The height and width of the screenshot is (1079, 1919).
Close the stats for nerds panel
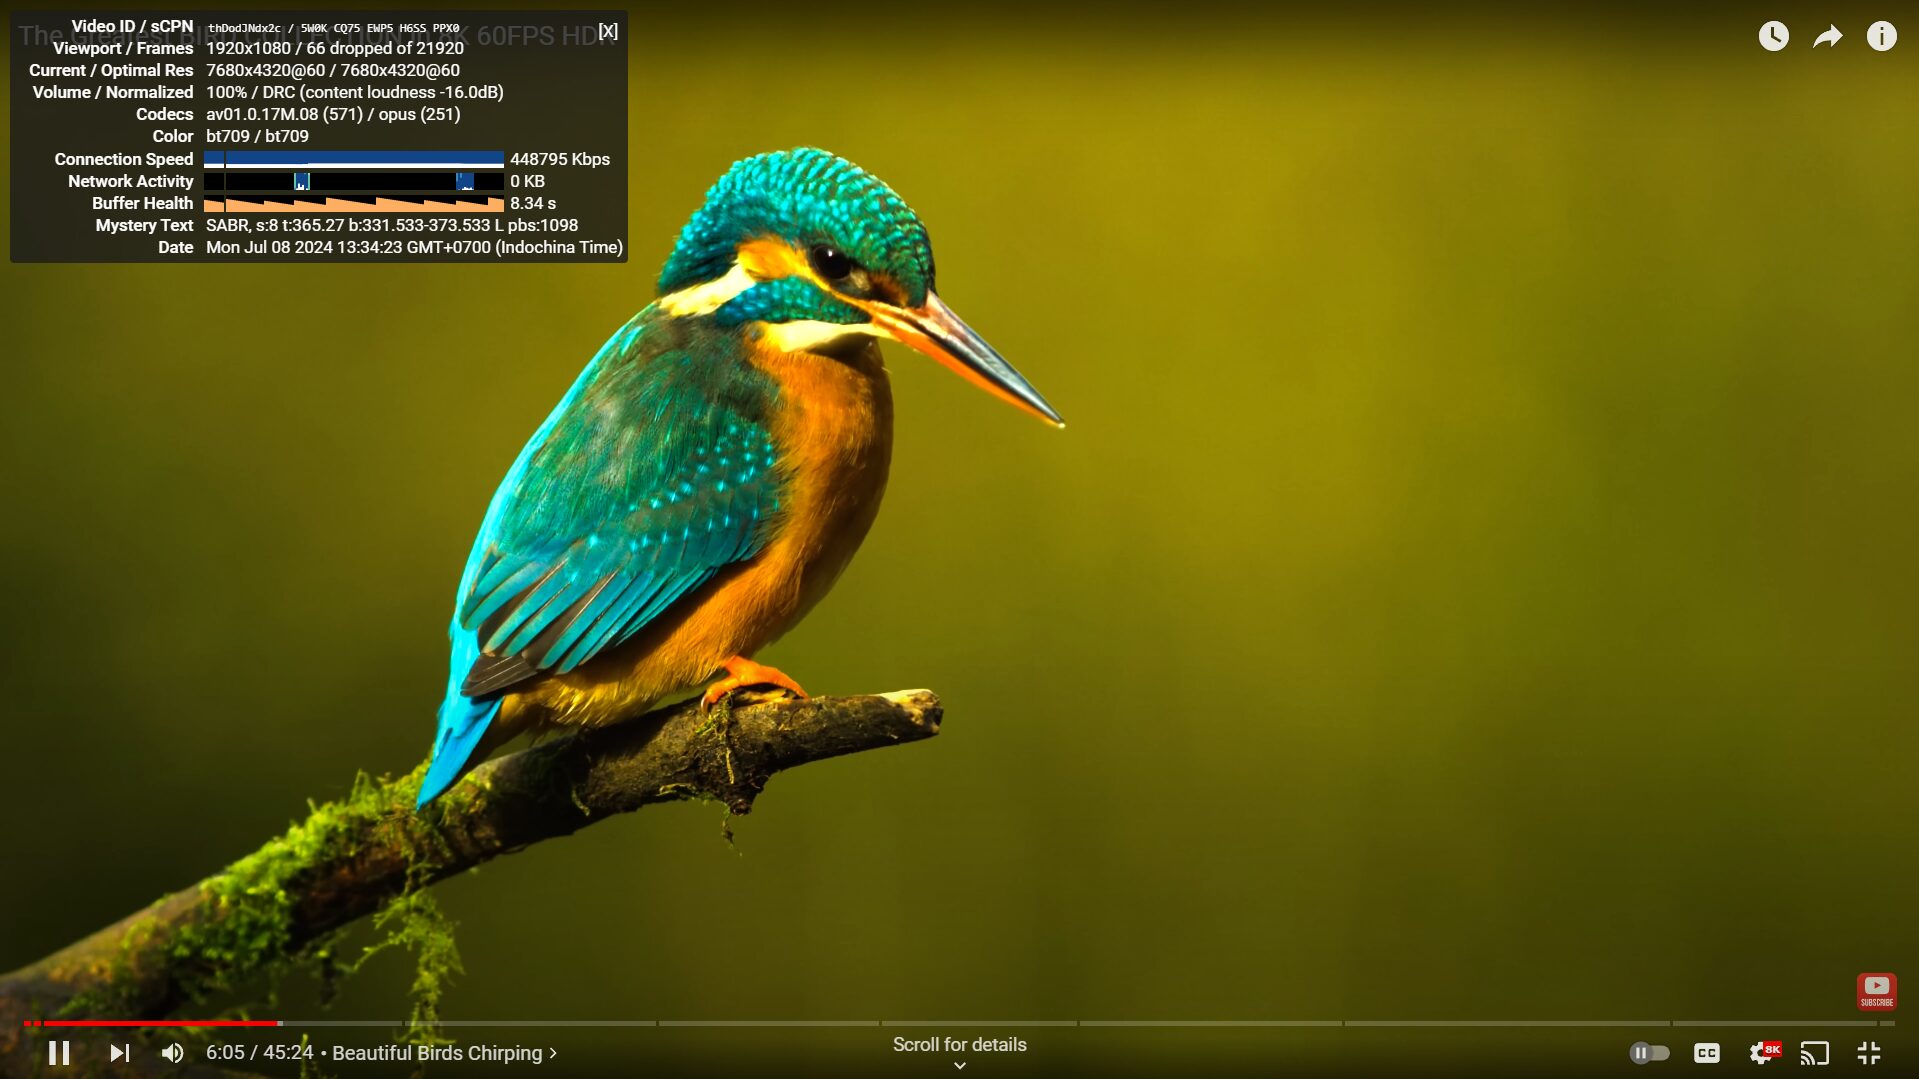tap(608, 31)
